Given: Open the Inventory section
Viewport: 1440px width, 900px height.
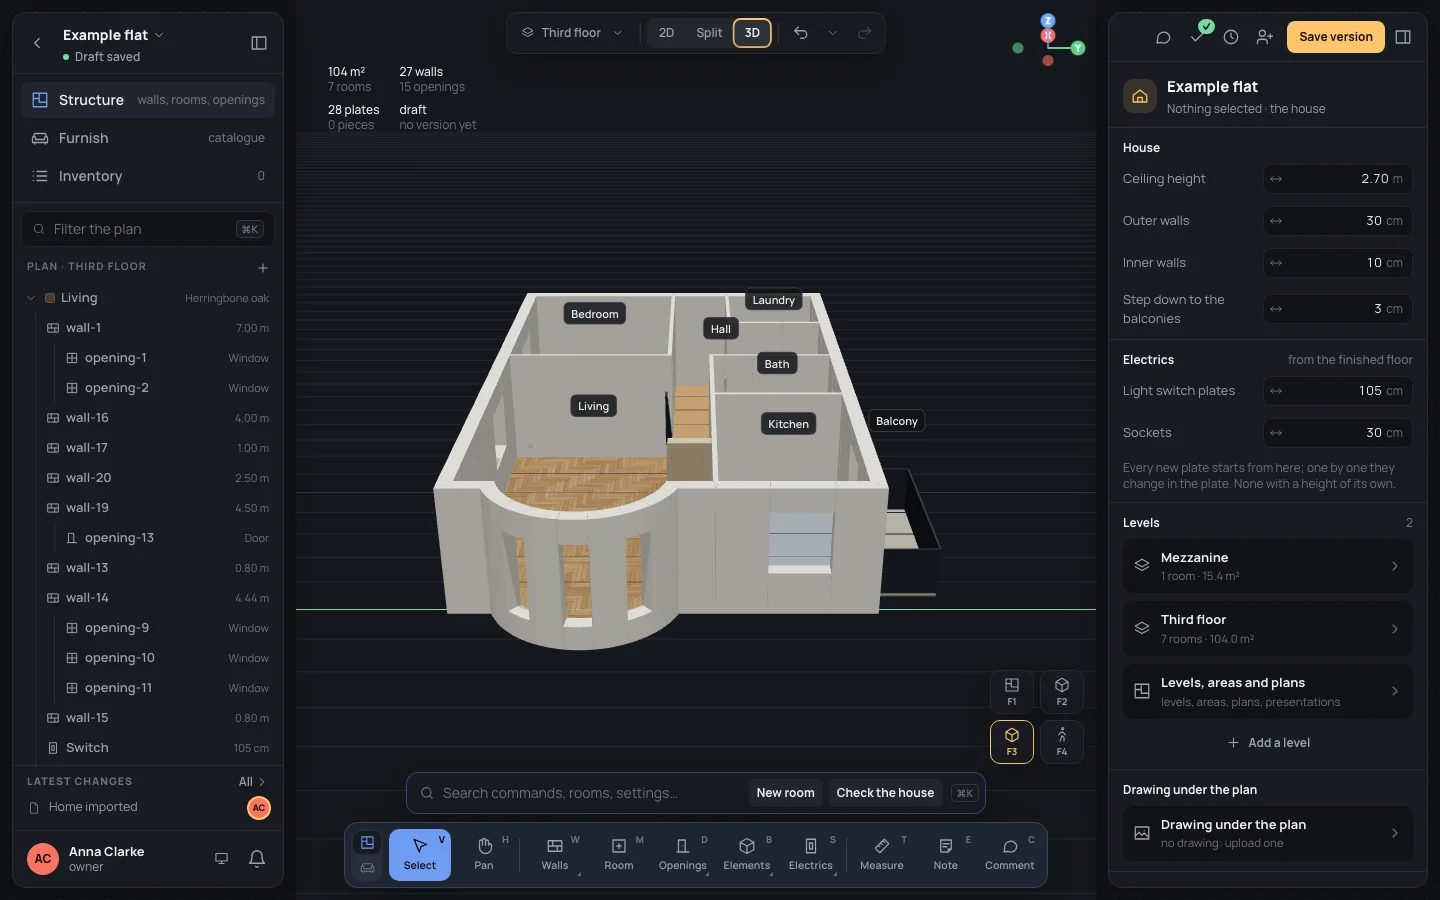Looking at the screenshot, I should [148, 176].
